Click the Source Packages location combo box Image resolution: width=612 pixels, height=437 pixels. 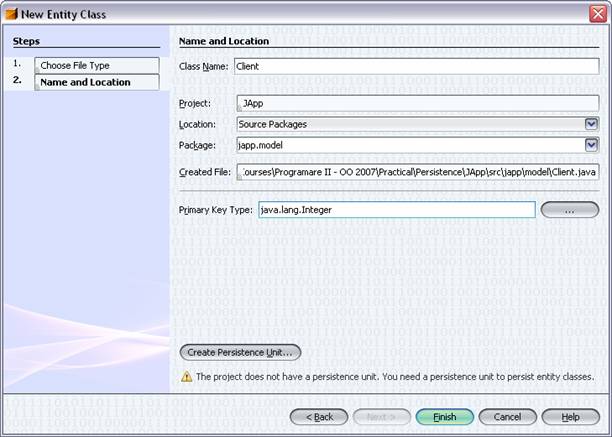tap(418, 124)
